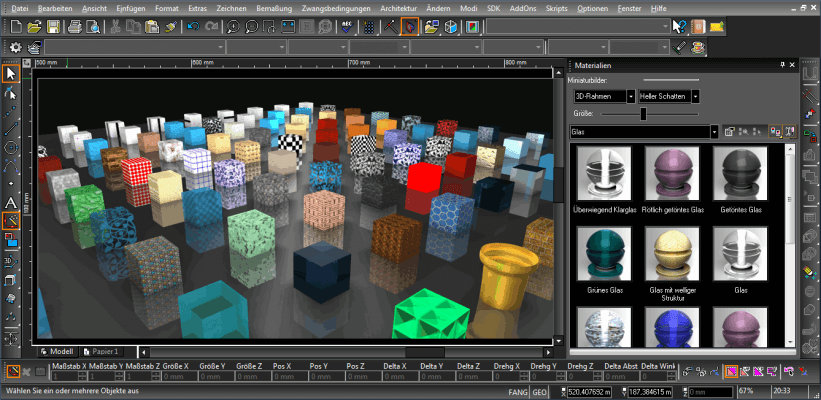
Task: Run the ABC spell check
Action: 347,26
